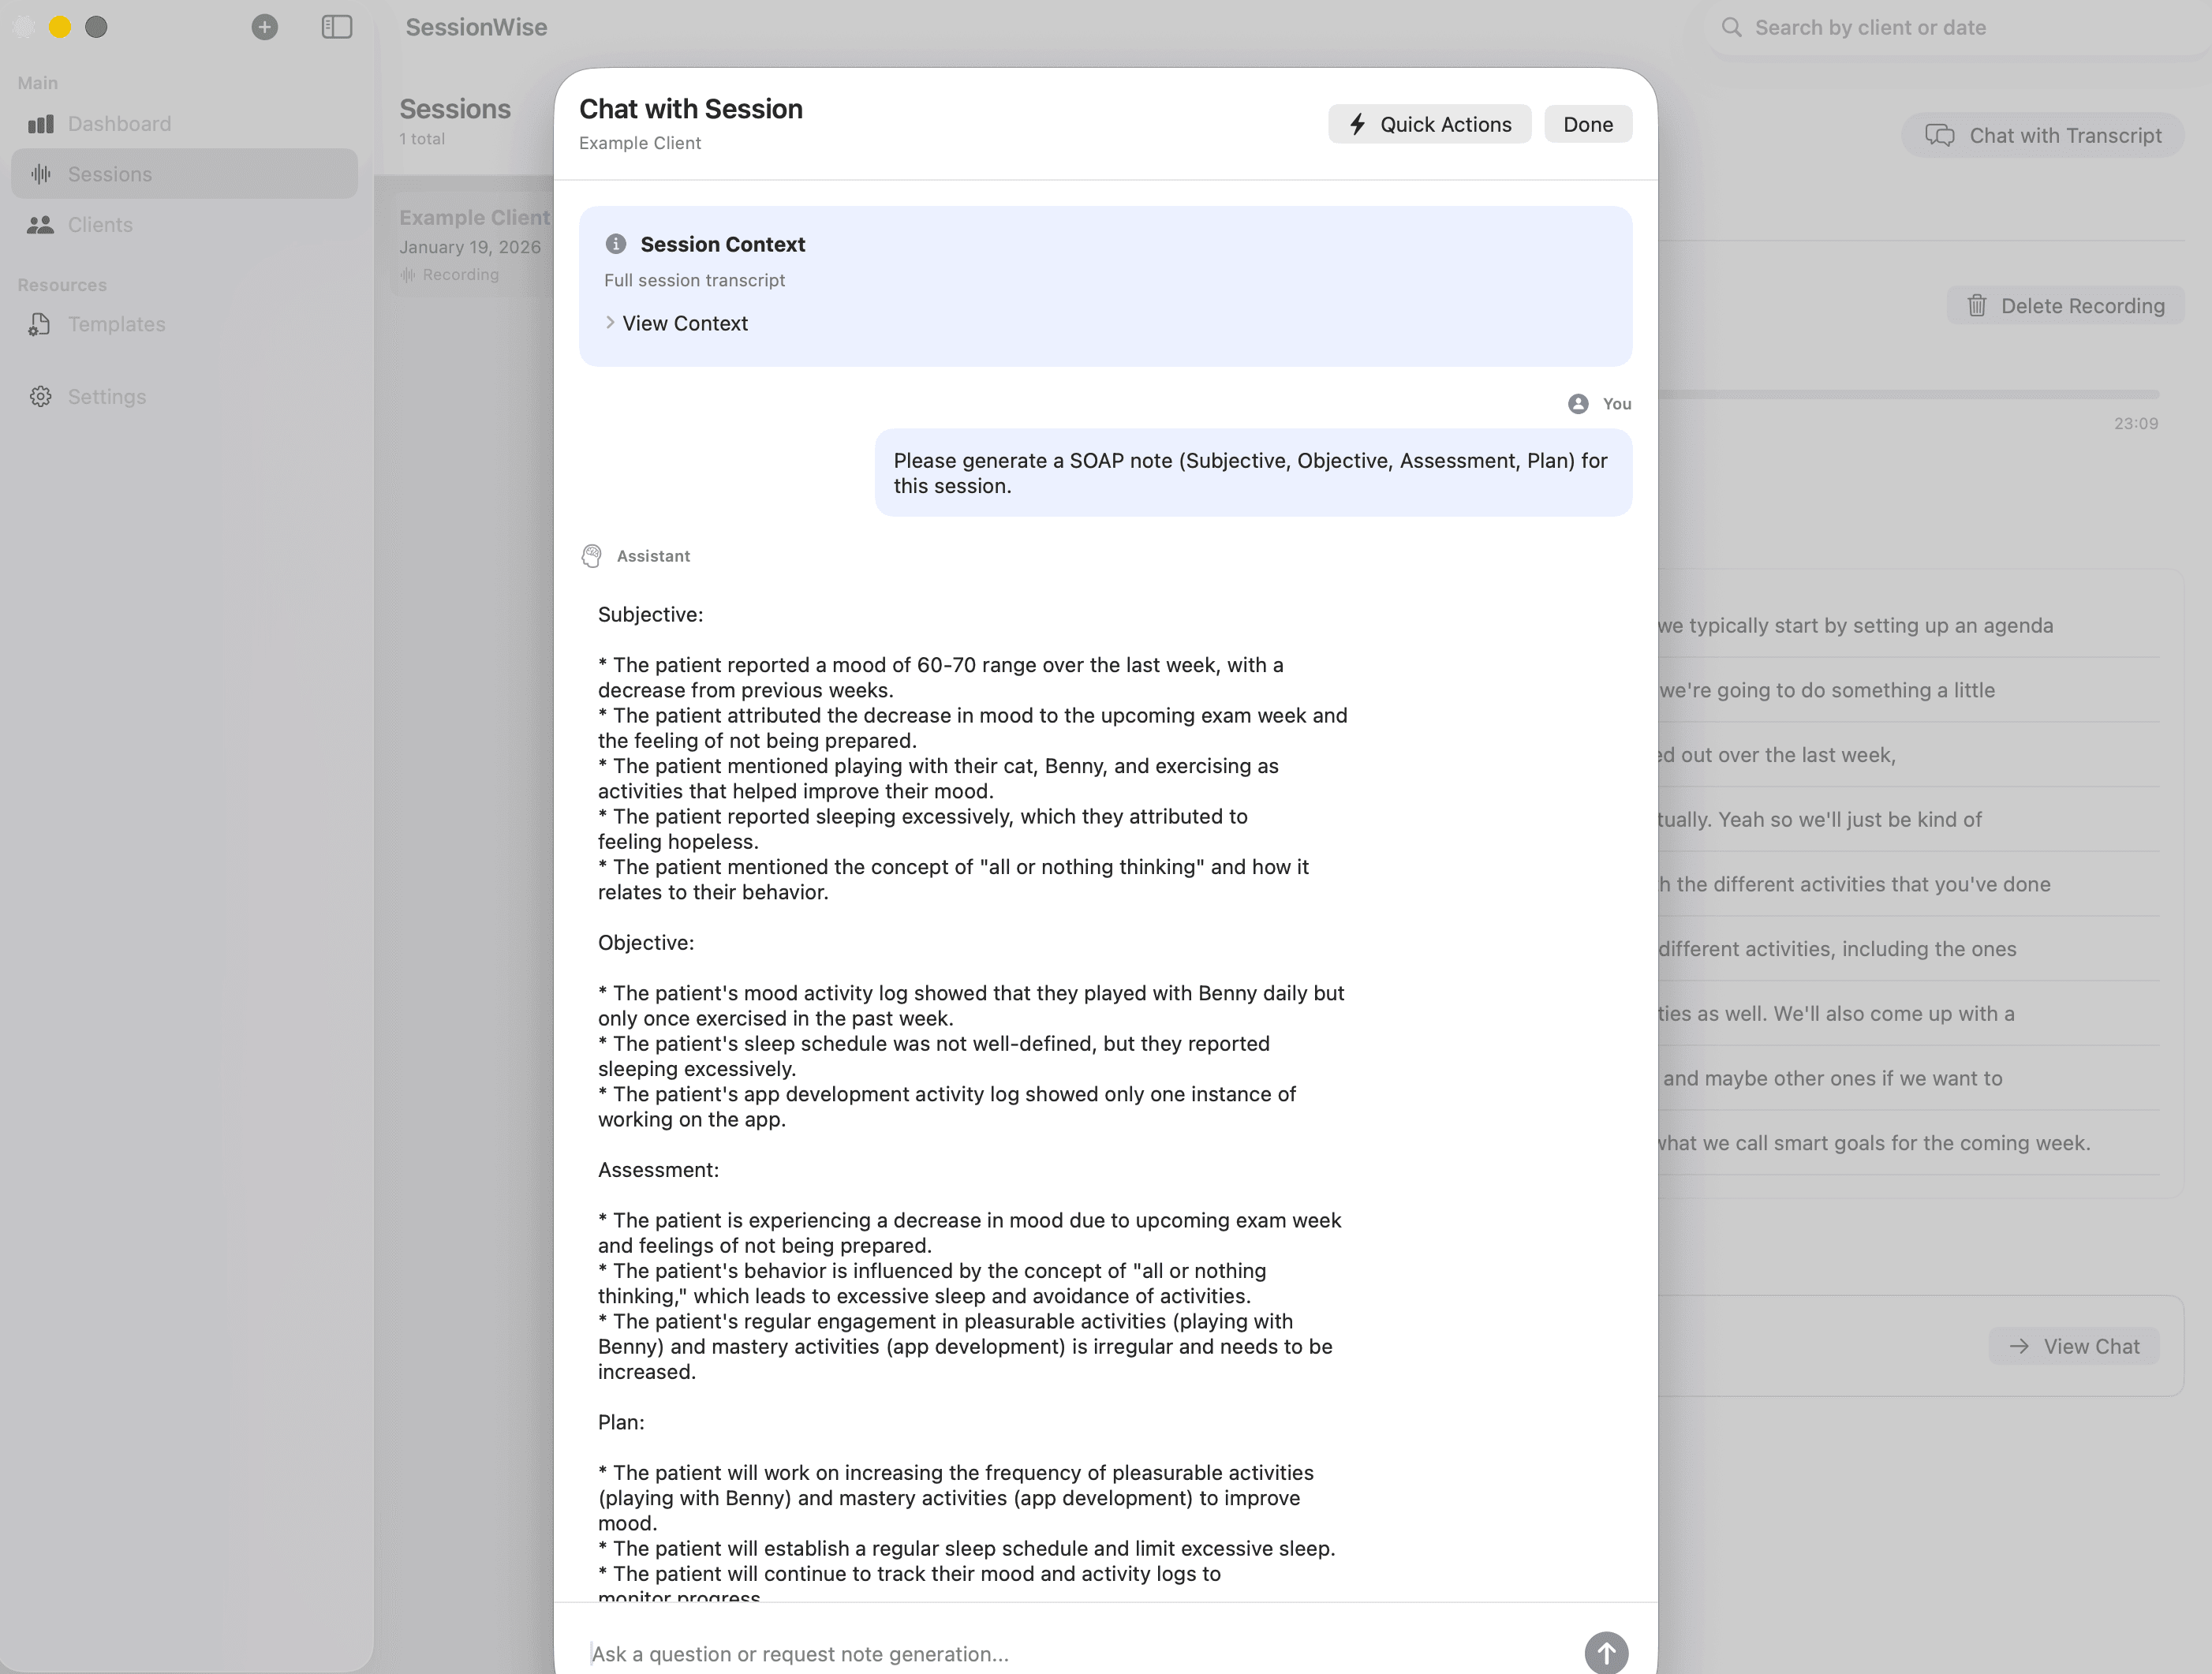Image resolution: width=2212 pixels, height=1674 pixels.
Task: Open the Quick Actions menu
Action: pos(1429,124)
